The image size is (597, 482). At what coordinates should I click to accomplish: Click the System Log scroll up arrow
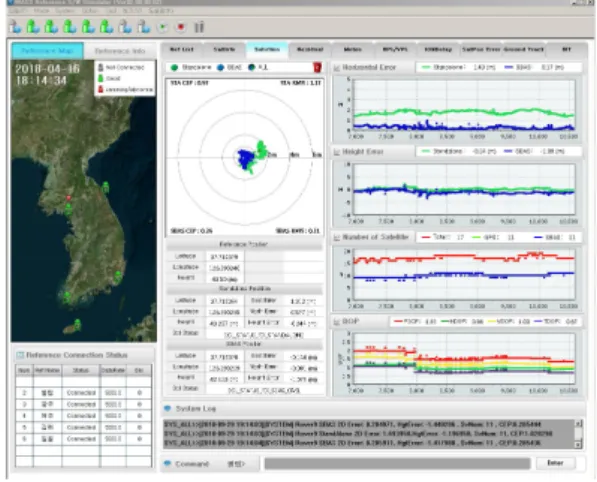click(x=578, y=423)
